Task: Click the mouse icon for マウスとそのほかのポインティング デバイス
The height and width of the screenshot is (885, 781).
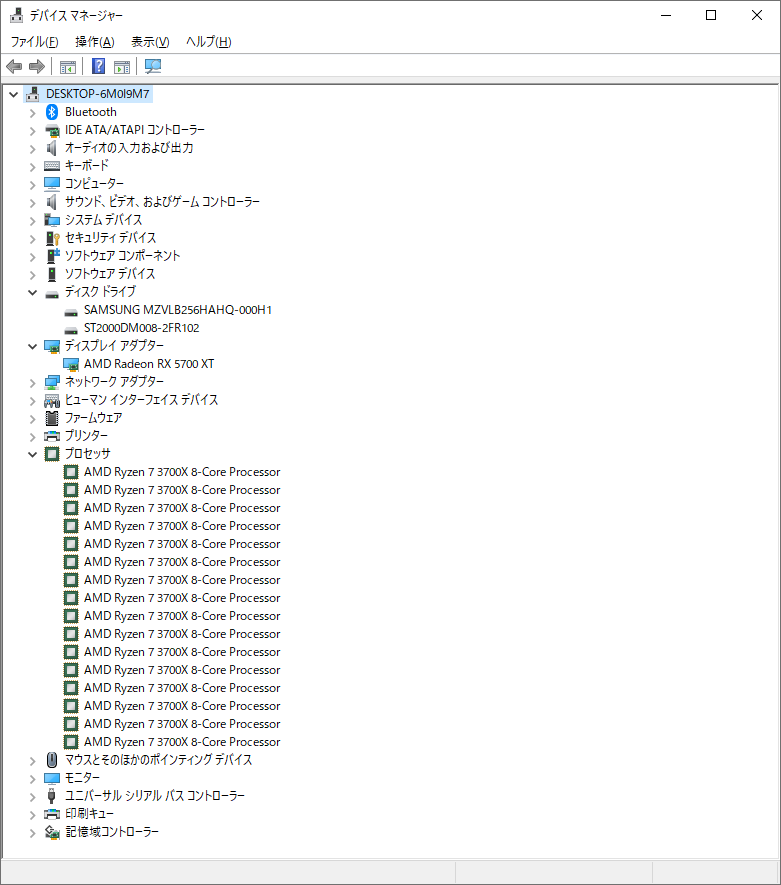Action: point(52,760)
